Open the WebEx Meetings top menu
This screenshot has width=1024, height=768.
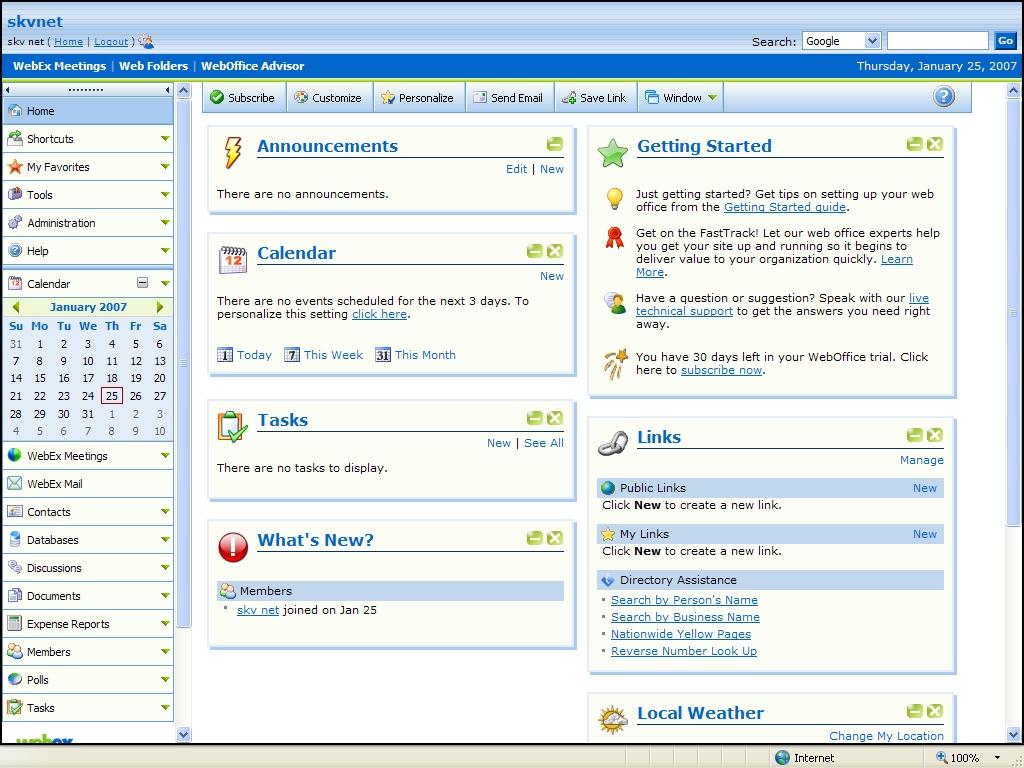(x=59, y=66)
